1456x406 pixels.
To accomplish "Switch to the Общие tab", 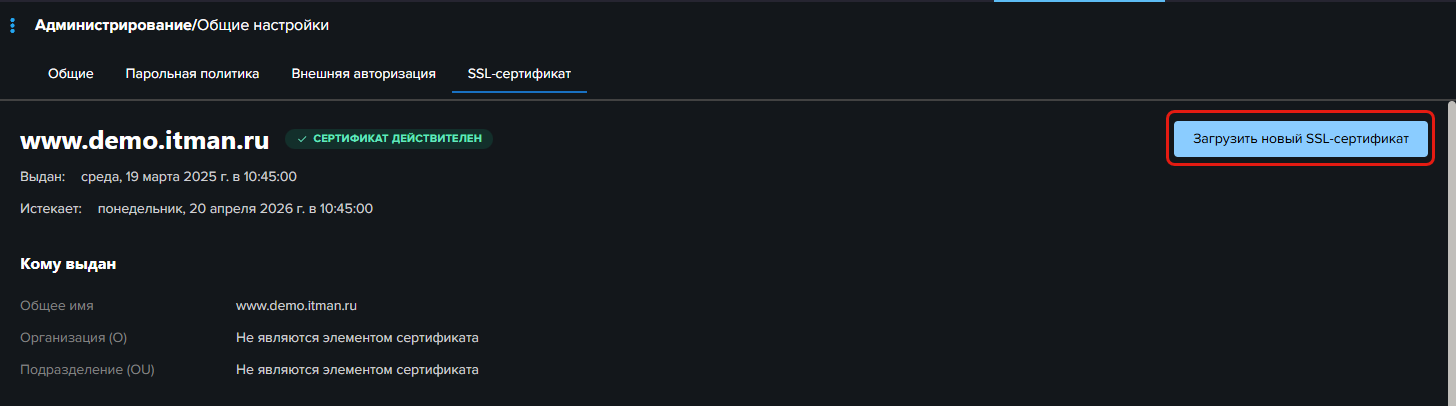I will point(71,74).
